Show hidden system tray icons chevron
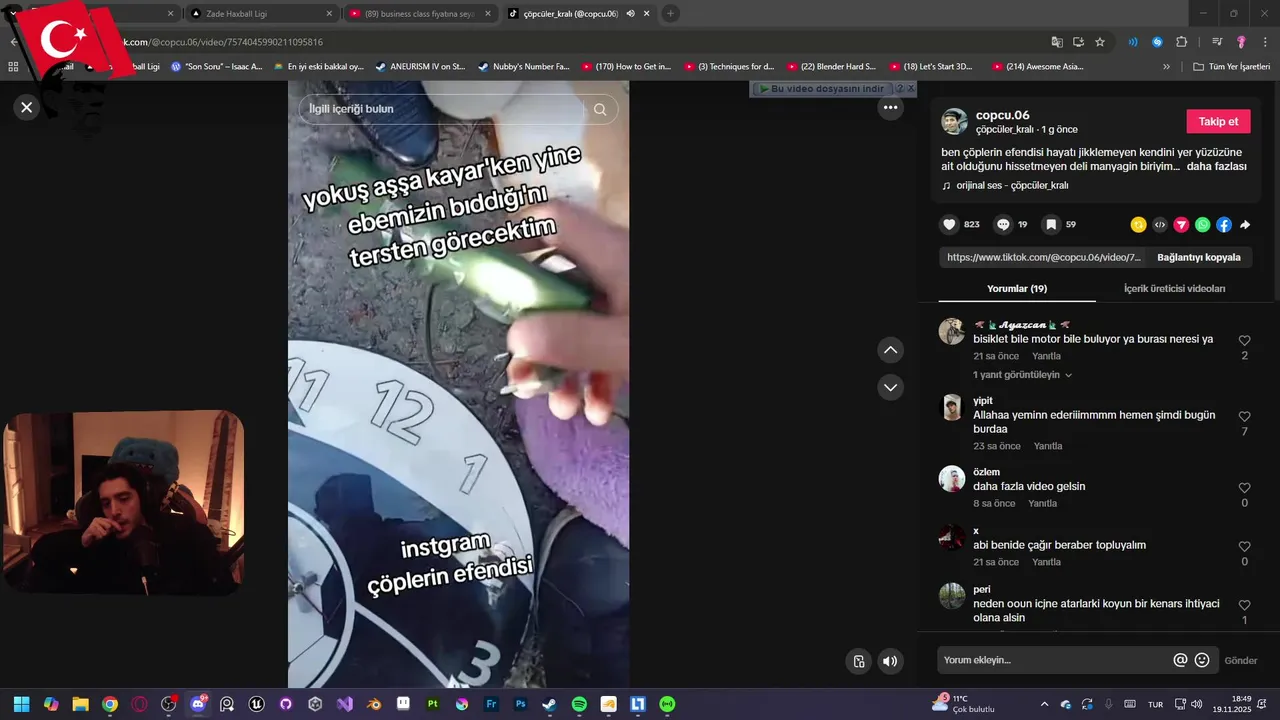1280x720 pixels. click(x=1044, y=704)
